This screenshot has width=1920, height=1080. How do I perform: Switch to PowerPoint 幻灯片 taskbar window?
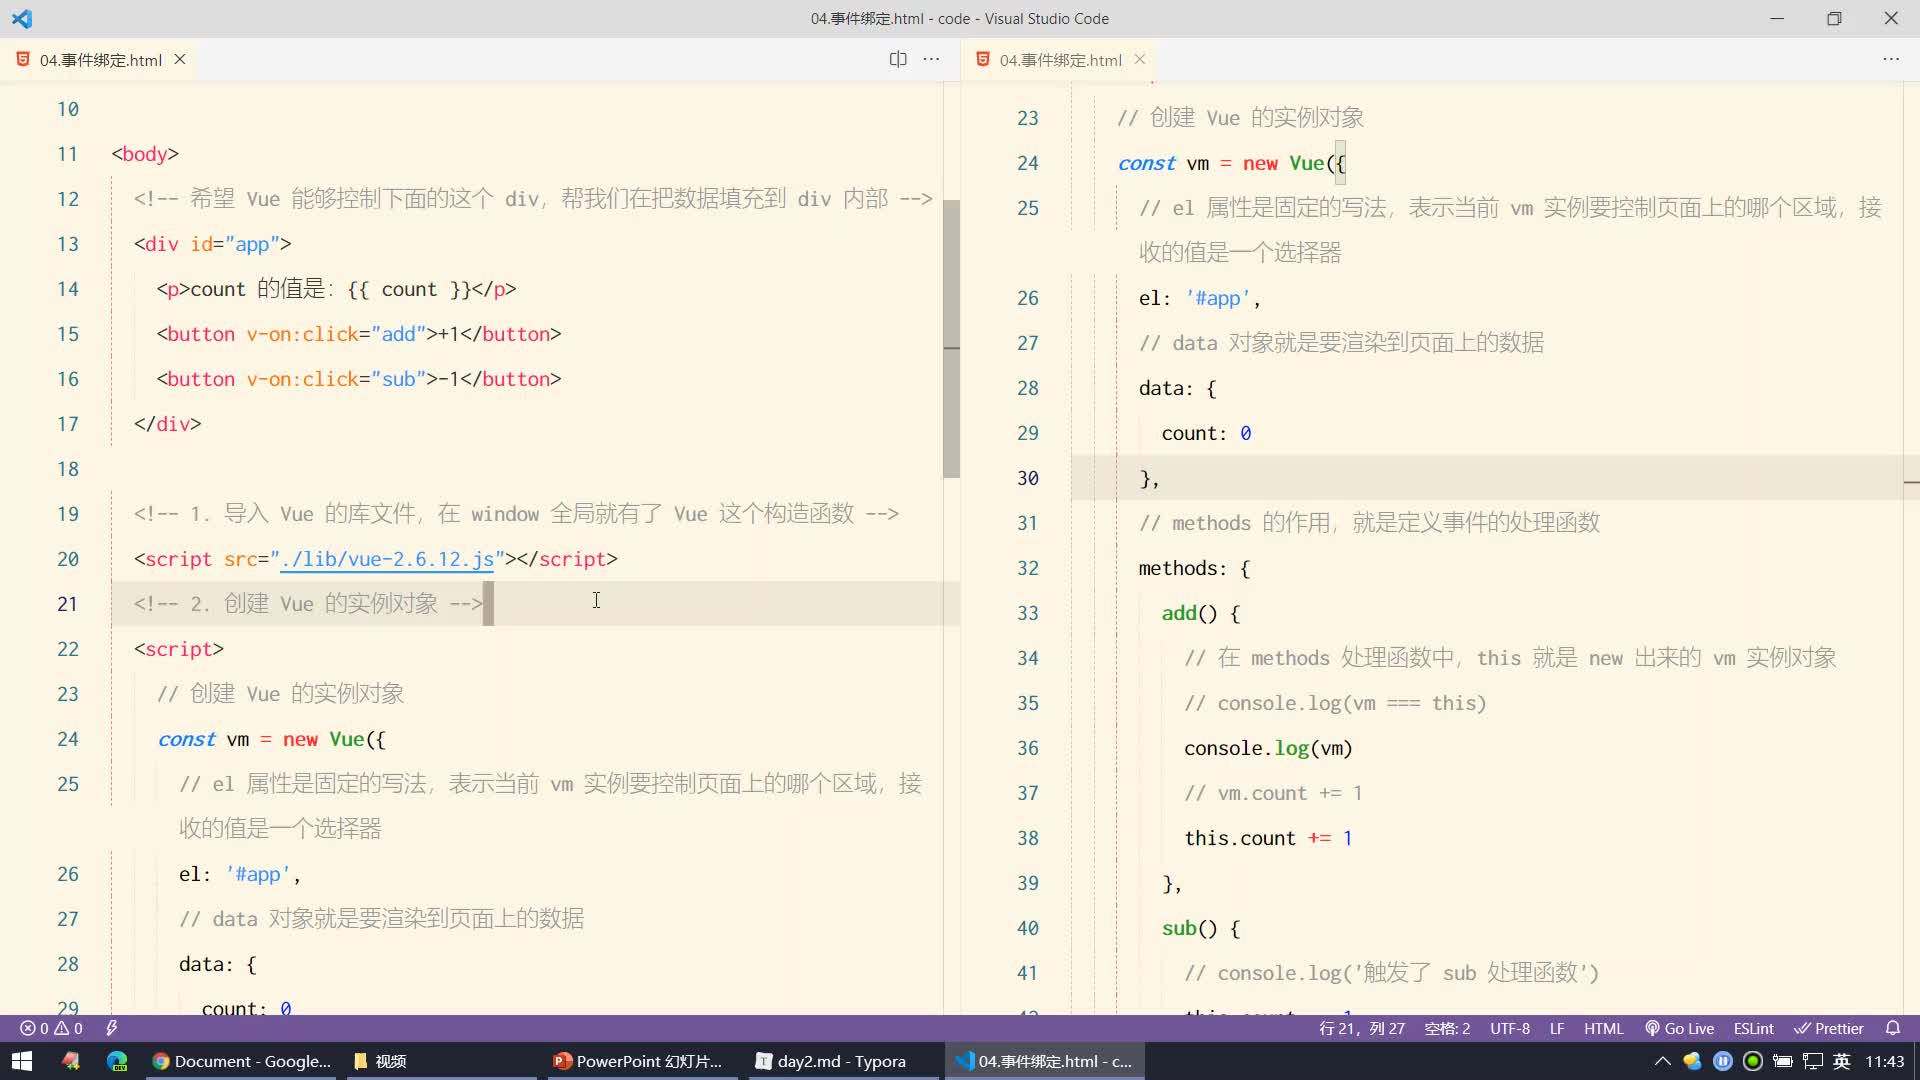coord(642,1061)
